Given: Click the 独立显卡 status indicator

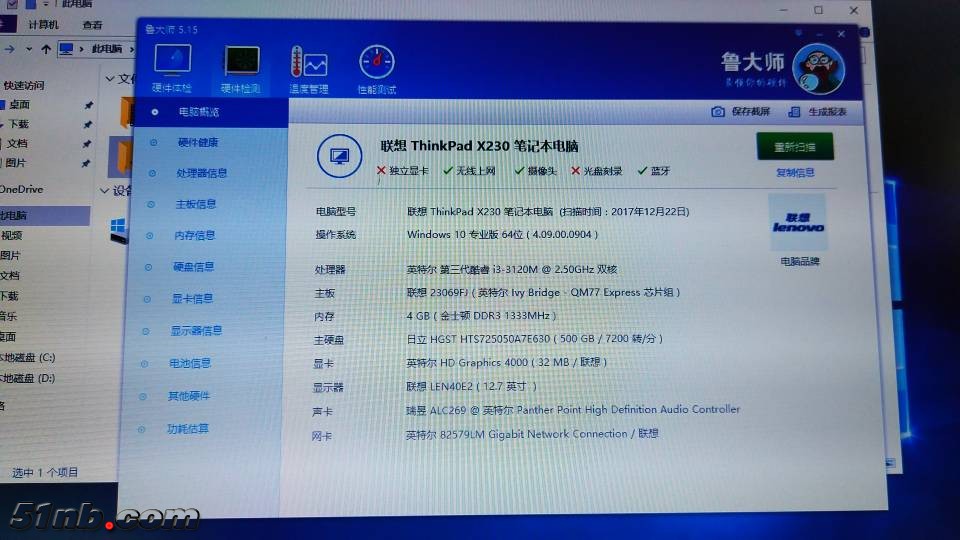Looking at the screenshot, I should click(x=403, y=171).
